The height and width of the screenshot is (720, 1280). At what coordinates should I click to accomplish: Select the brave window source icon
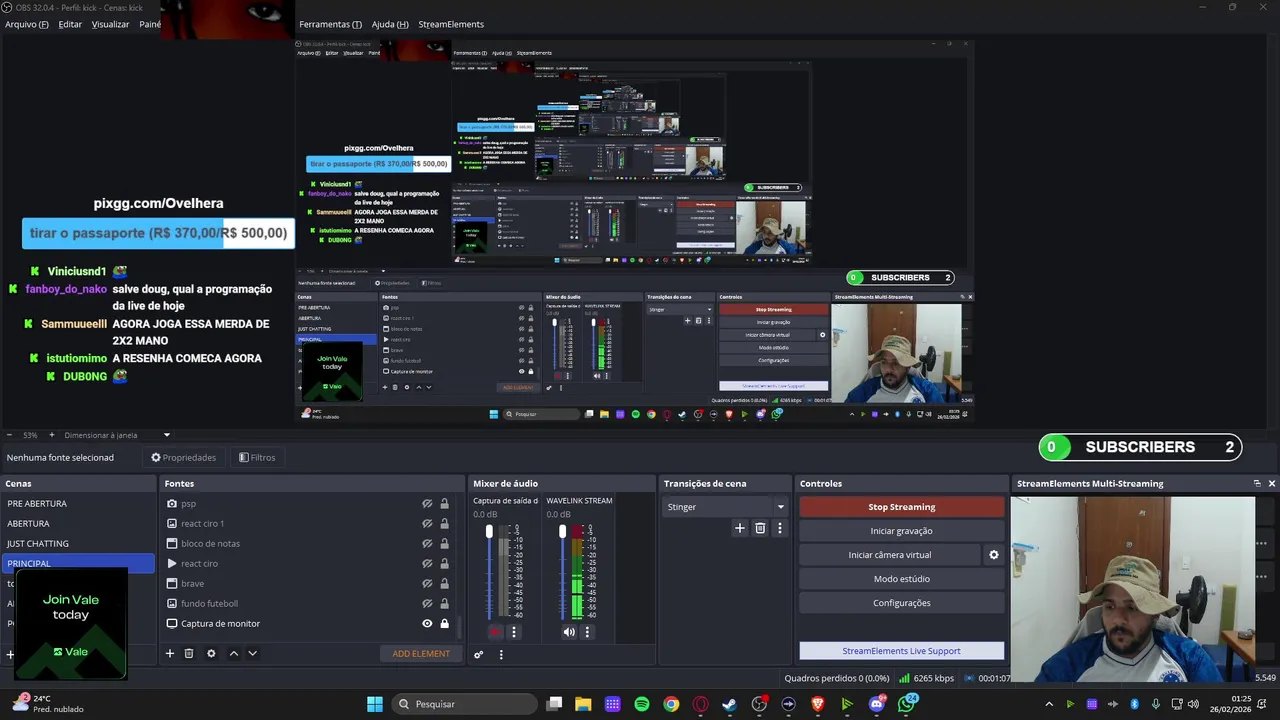(x=172, y=584)
